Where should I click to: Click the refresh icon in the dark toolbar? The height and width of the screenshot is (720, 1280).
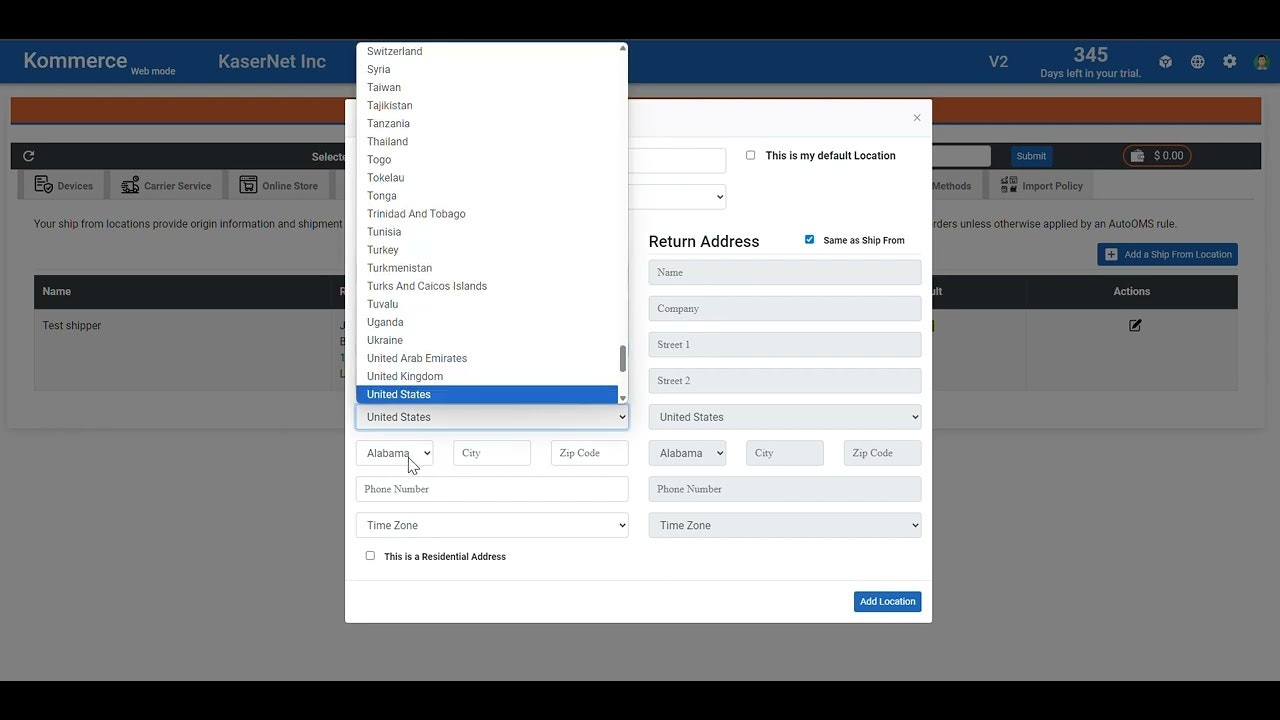pyautogui.click(x=28, y=156)
